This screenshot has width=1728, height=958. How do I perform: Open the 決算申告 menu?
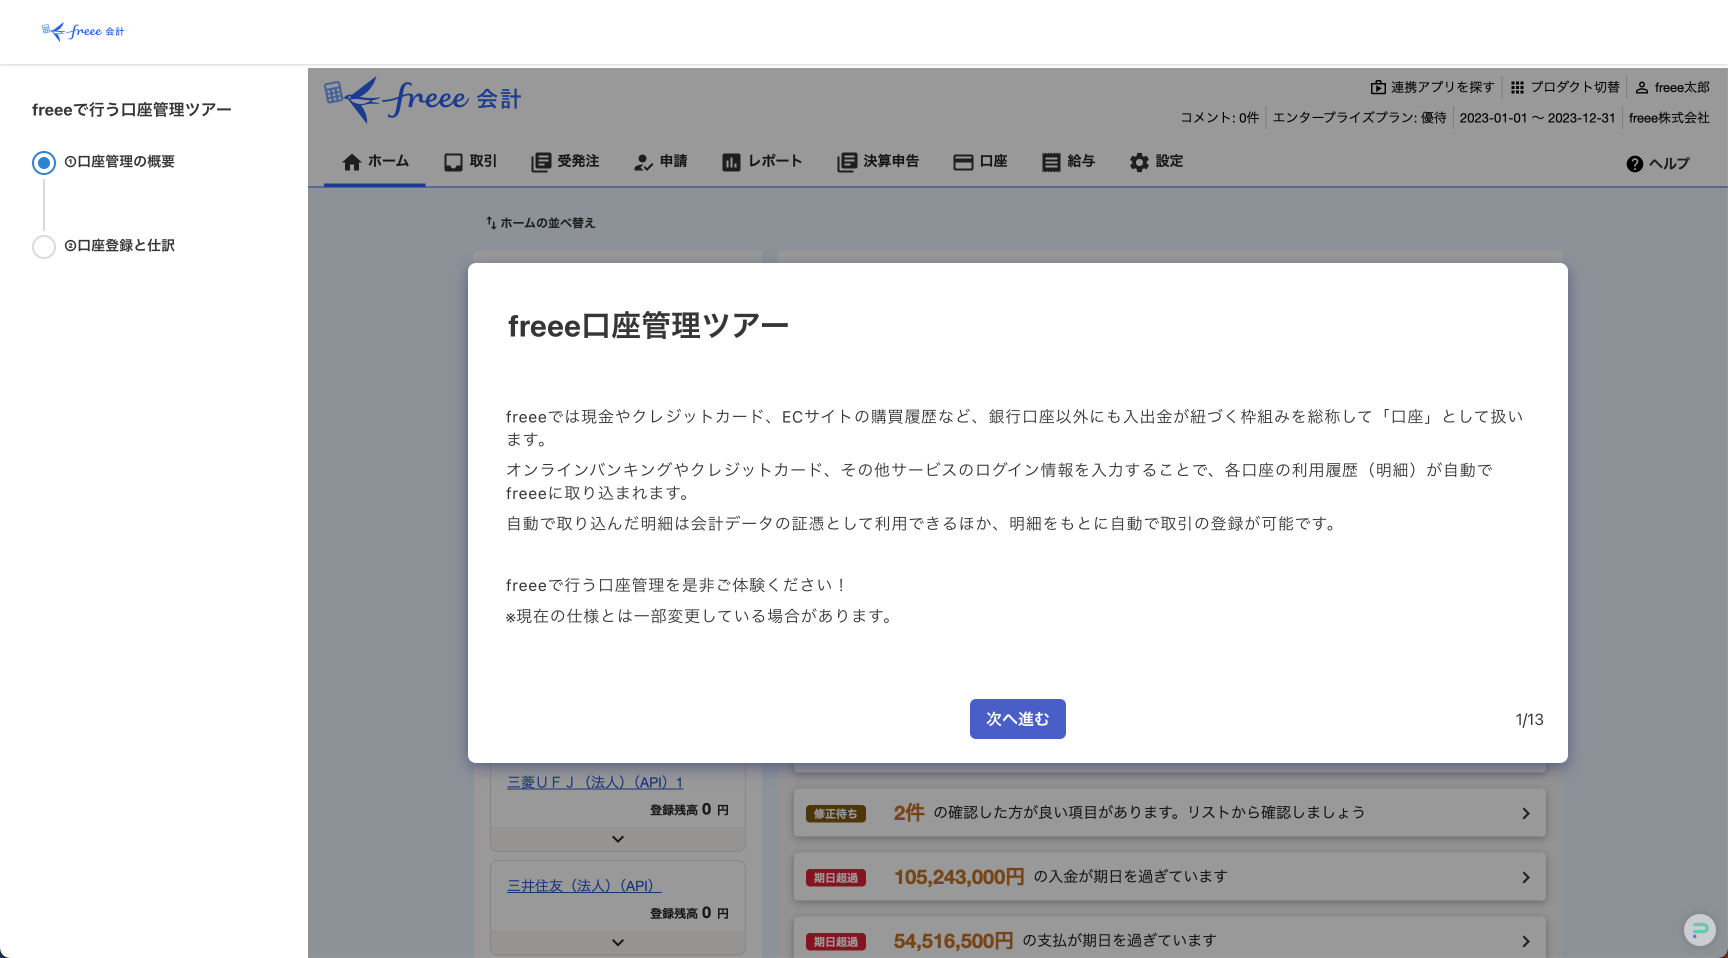[x=878, y=162]
